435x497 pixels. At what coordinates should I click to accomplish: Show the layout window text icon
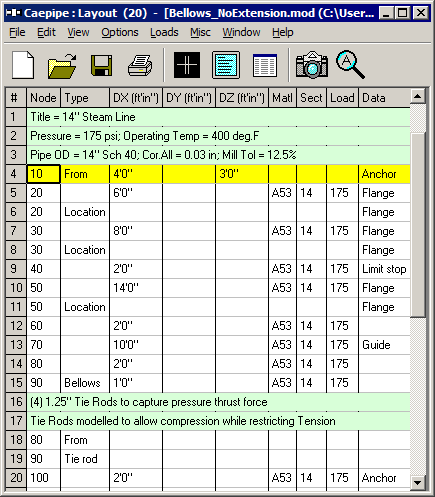[x=226, y=65]
